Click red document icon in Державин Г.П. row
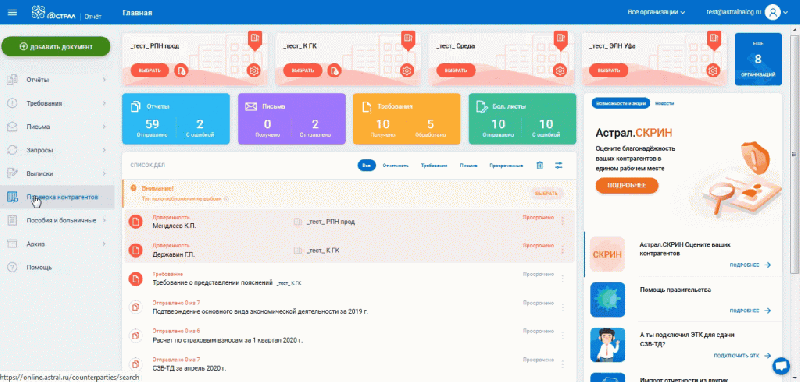Screen dimensions: 800x382 click(x=135, y=250)
